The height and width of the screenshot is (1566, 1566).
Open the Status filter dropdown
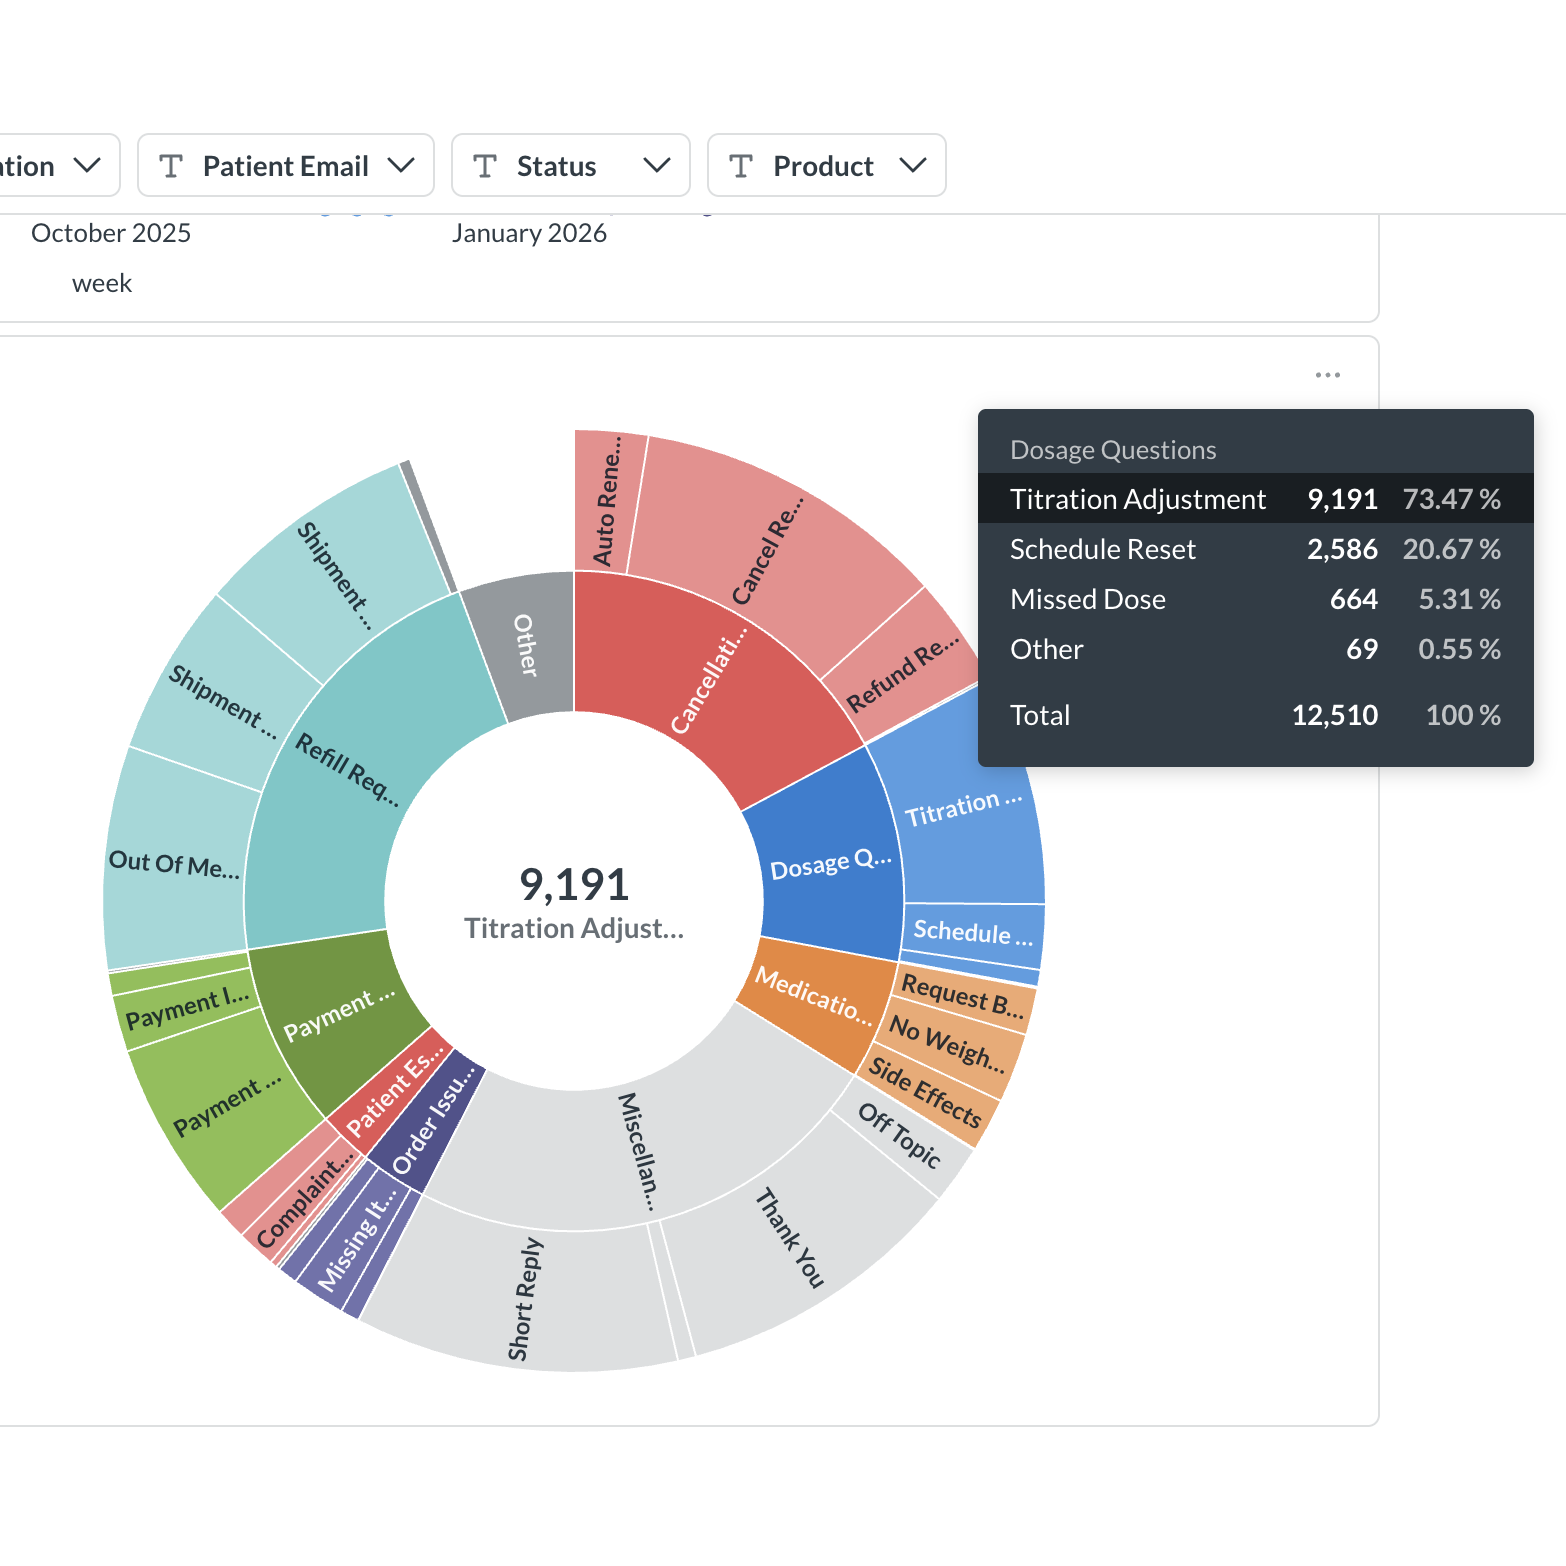coord(657,166)
